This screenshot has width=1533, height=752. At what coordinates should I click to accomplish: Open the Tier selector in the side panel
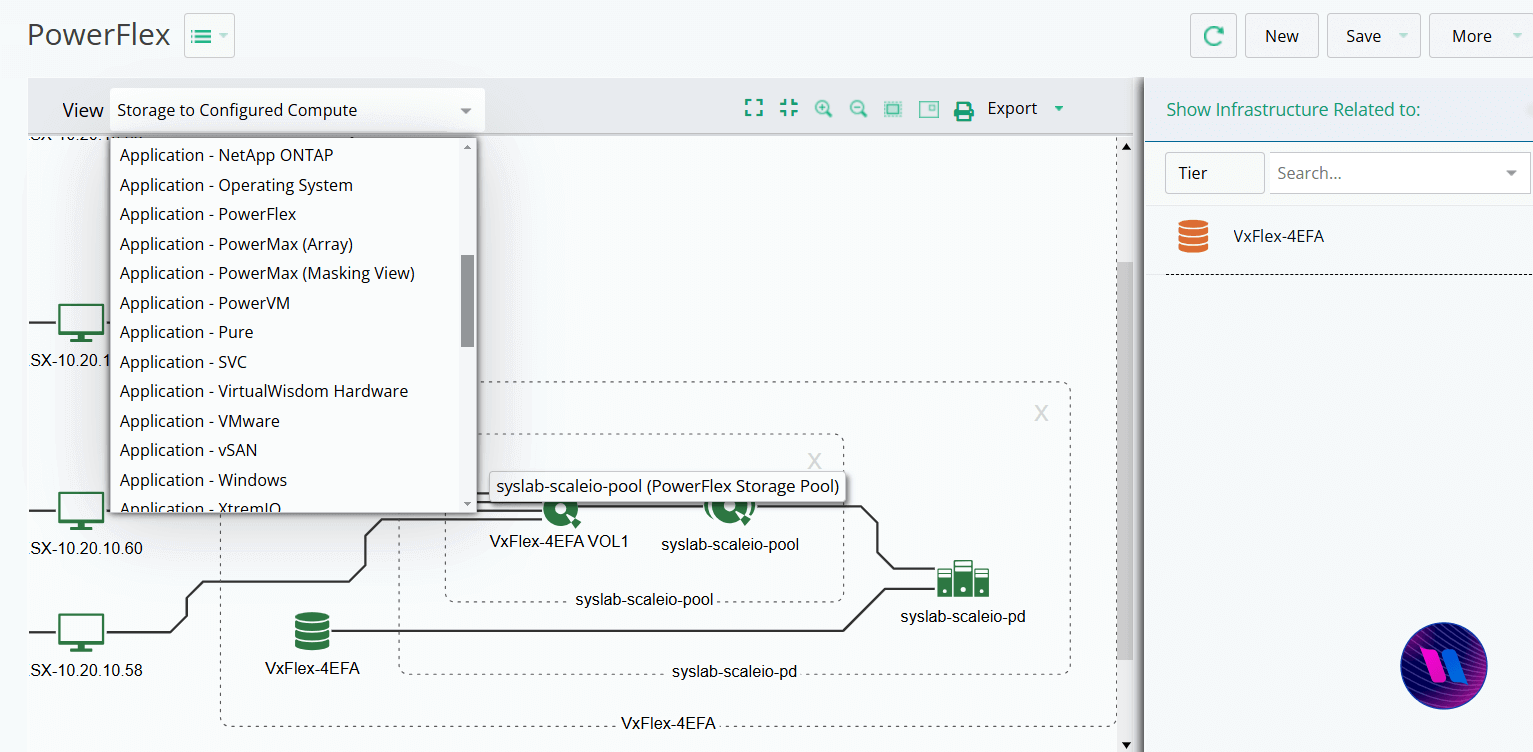coord(1215,173)
